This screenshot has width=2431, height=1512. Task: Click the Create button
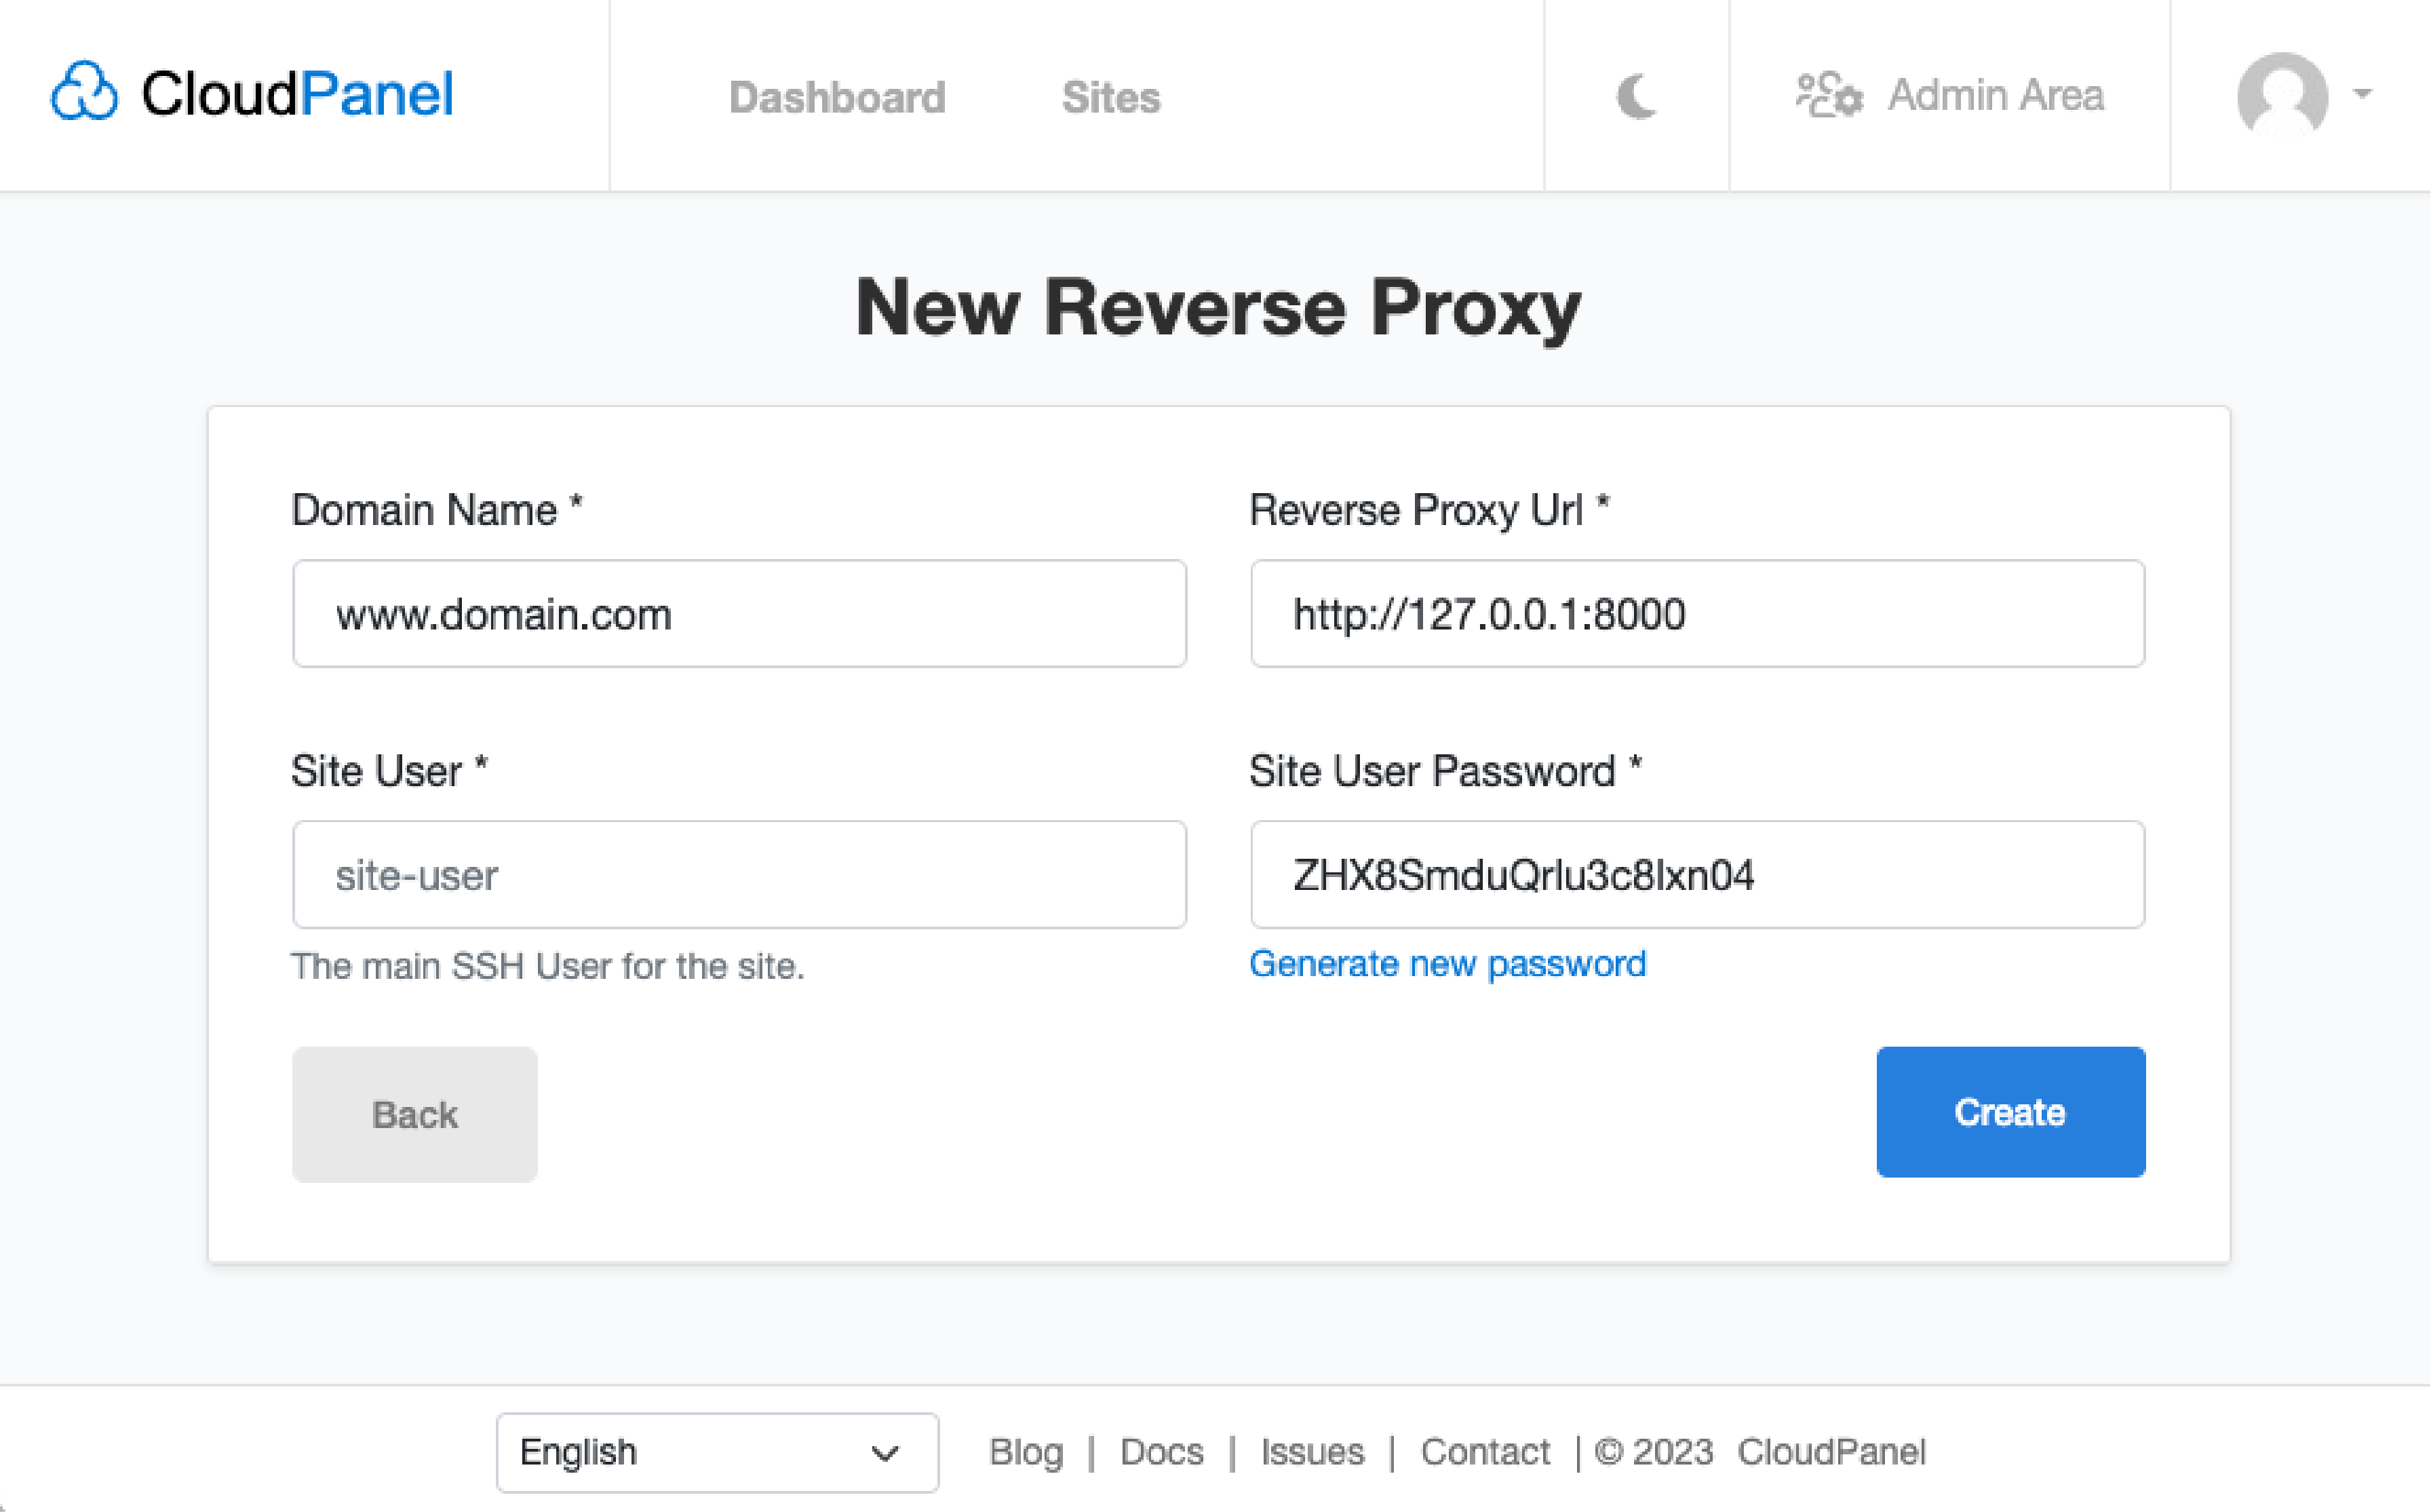tap(2010, 1111)
